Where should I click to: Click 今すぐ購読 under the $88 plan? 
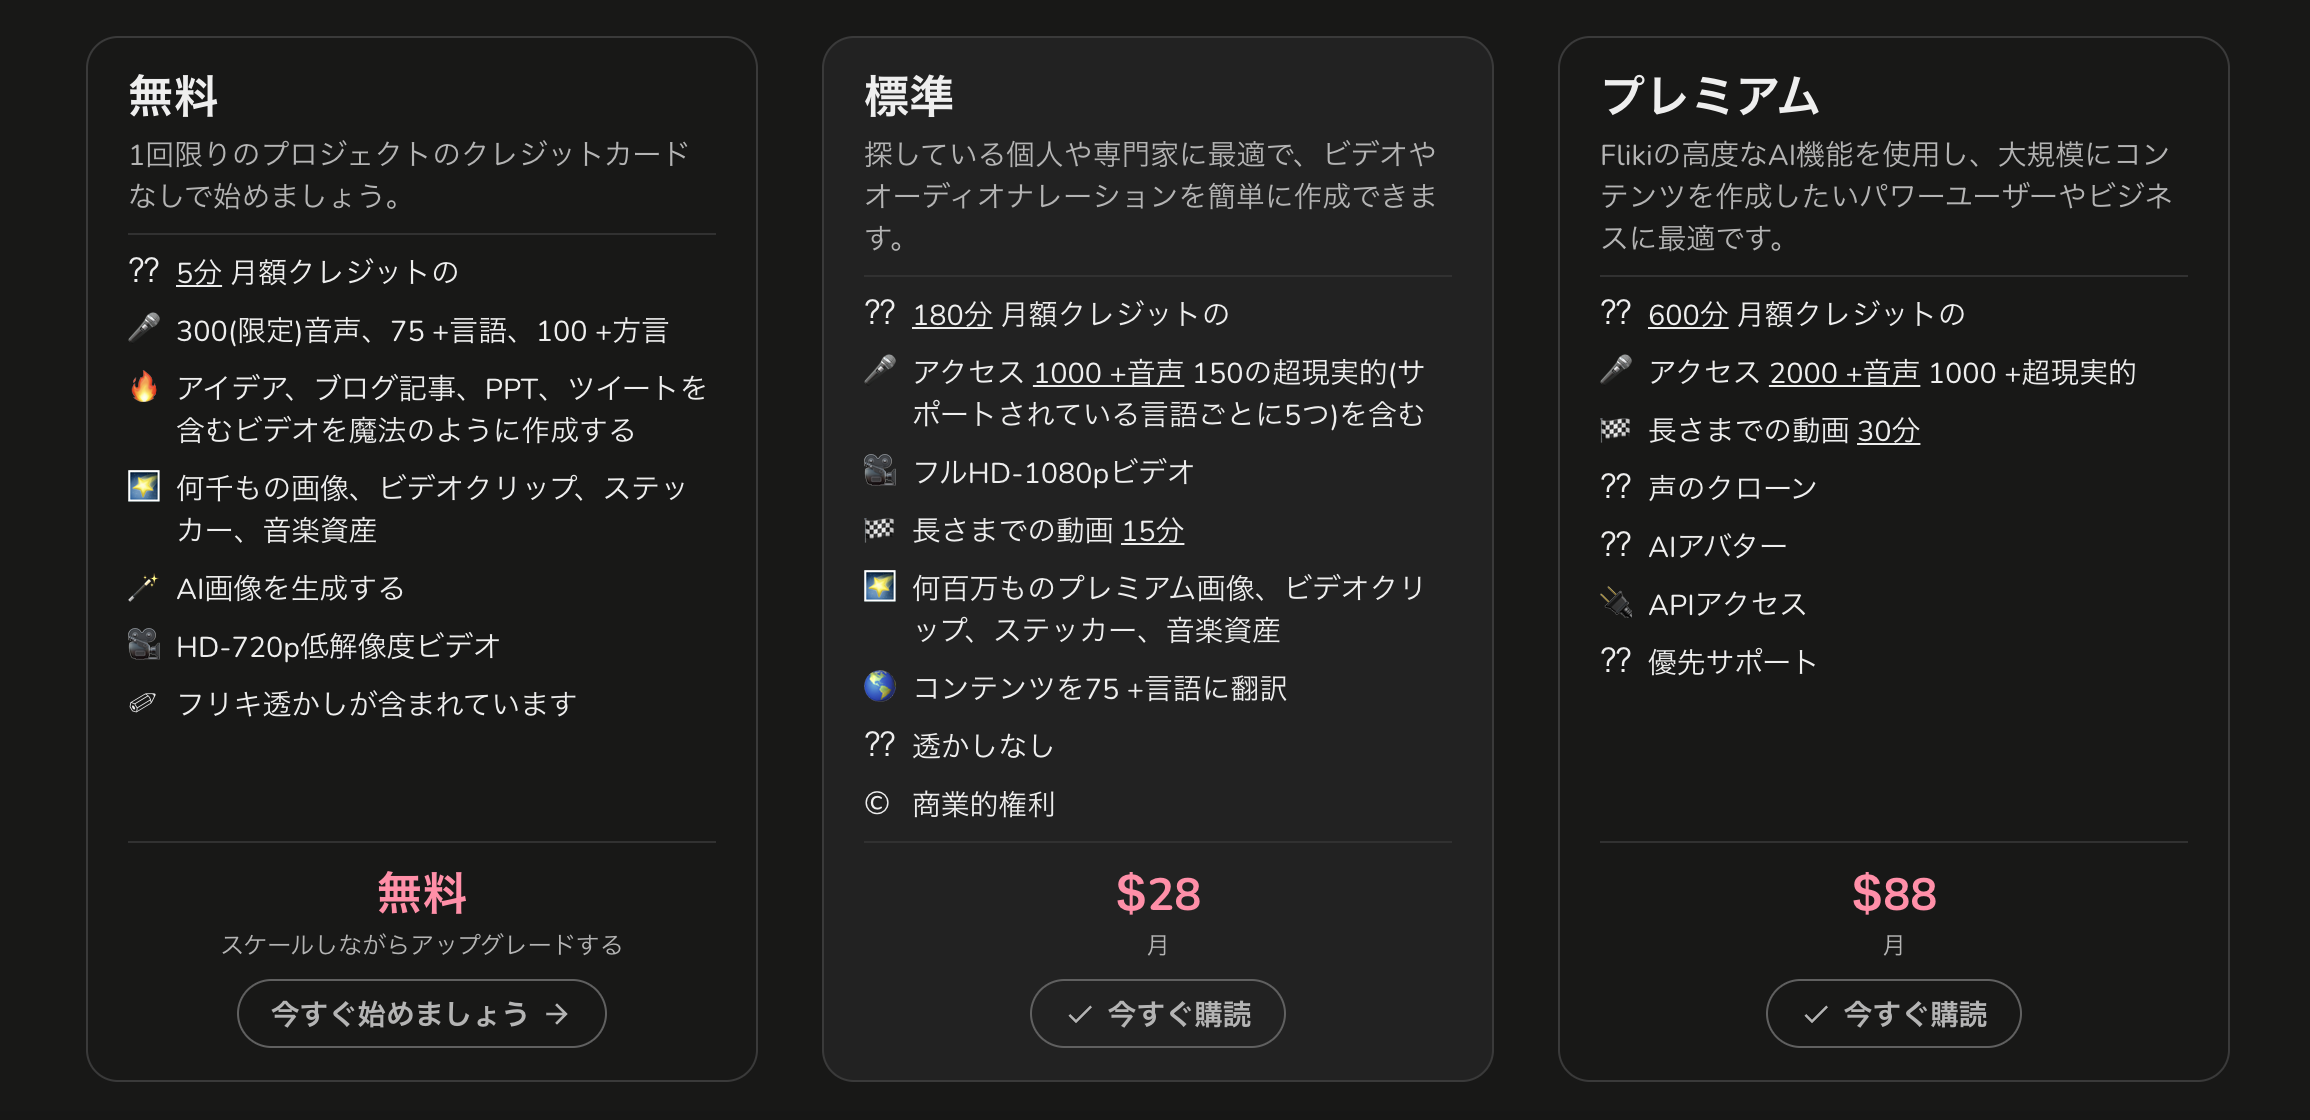[x=1893, y=1014]
